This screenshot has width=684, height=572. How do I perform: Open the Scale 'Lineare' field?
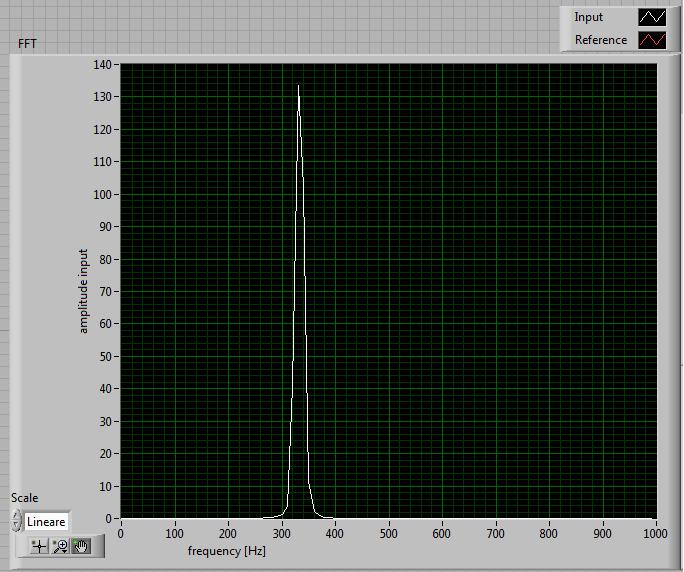tap(46, 521)
